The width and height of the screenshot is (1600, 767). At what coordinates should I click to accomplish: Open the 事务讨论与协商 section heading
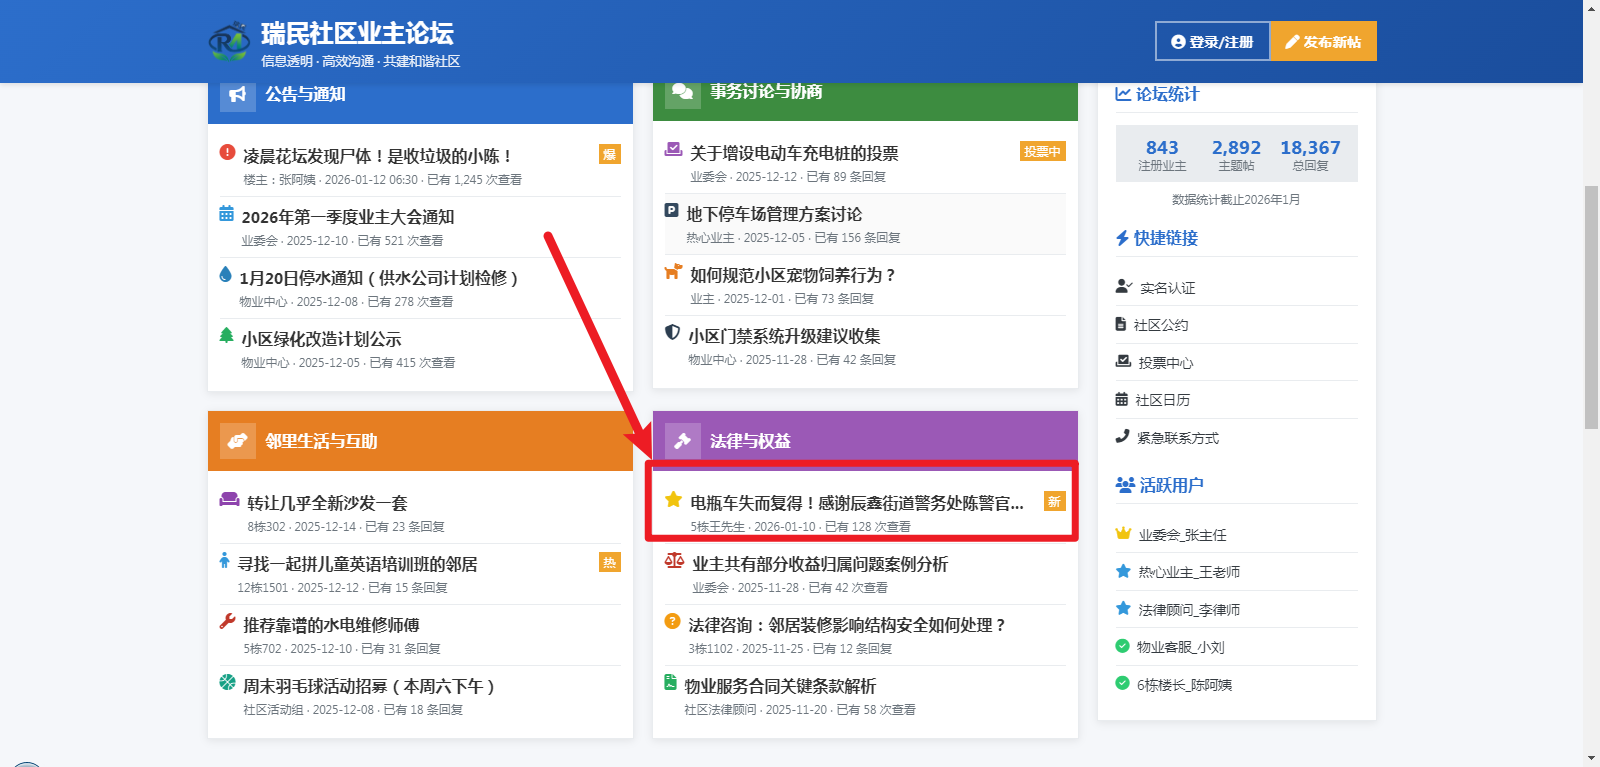point(766,91)
